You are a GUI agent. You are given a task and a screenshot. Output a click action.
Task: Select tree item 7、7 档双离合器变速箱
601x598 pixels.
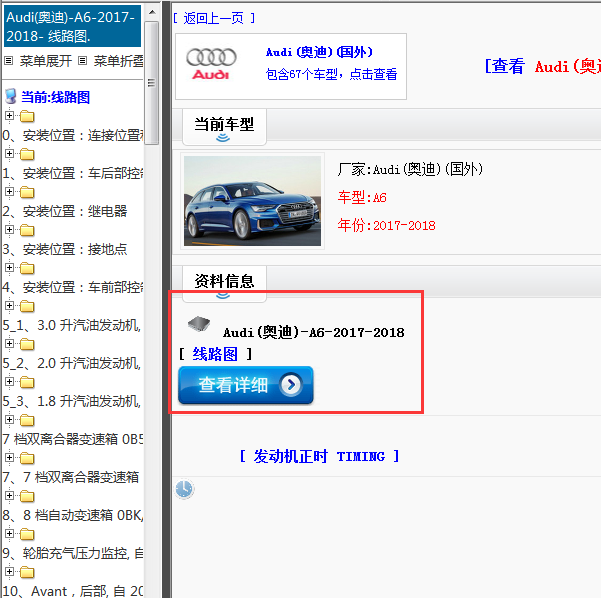pyautogui.click(x=71, y=477)
